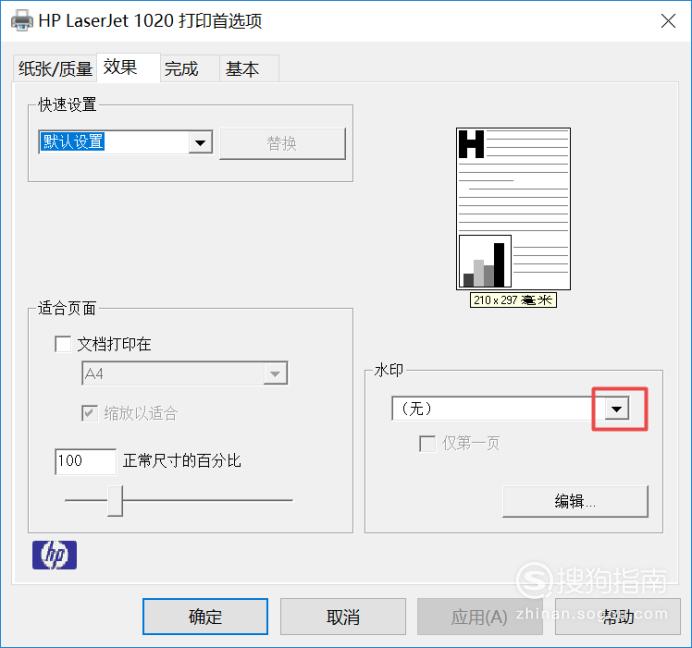Switch to the 纸张/质量 tab

[x=55, y=69]
